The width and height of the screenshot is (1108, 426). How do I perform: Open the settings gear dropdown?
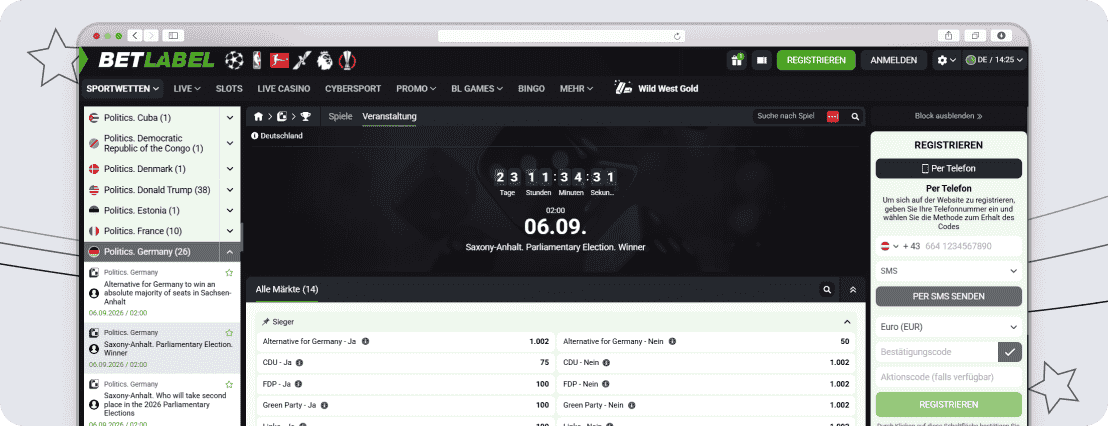coord(946,60)
